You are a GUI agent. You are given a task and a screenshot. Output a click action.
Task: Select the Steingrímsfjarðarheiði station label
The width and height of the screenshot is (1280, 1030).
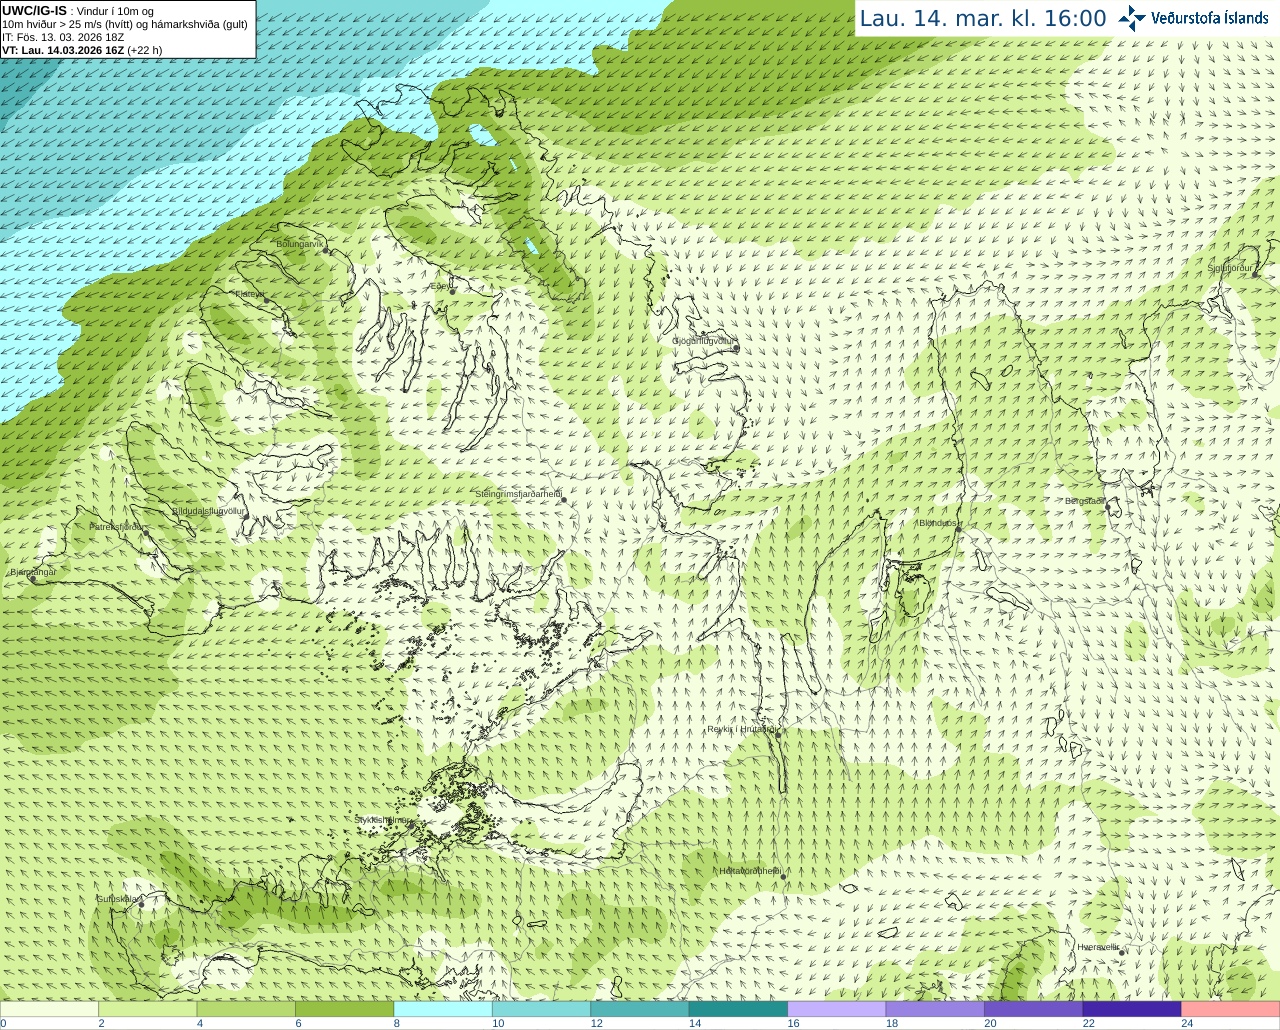(x=518, y=494)
